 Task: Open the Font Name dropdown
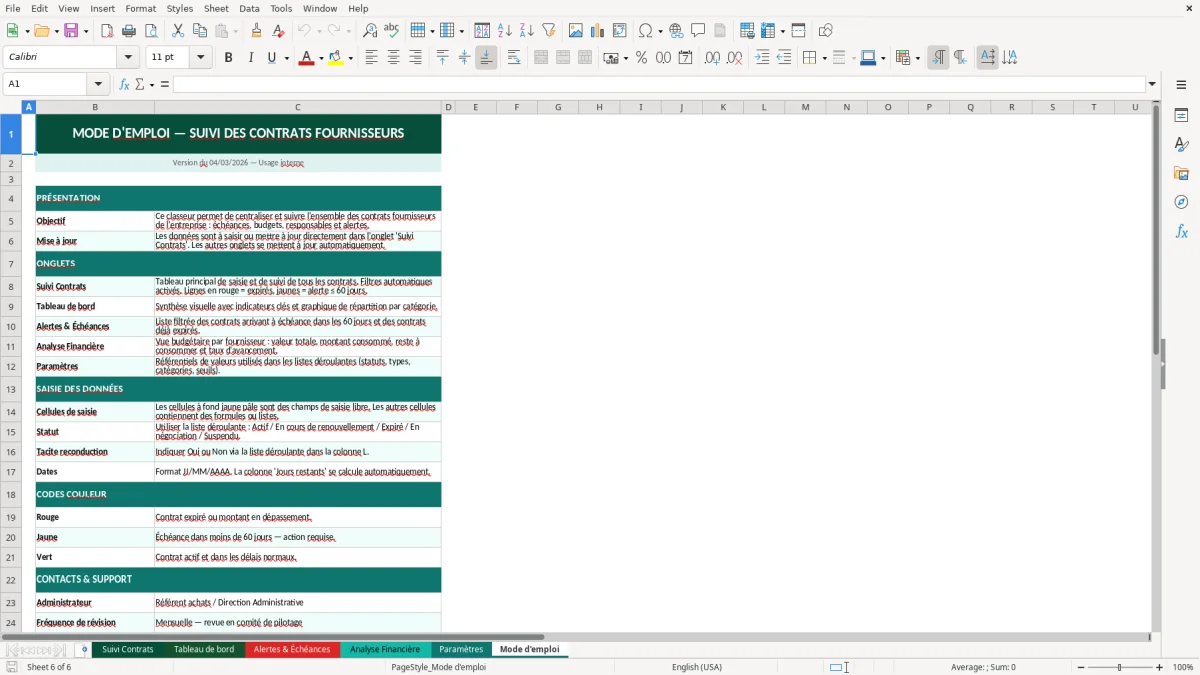[x=130, y=58]
